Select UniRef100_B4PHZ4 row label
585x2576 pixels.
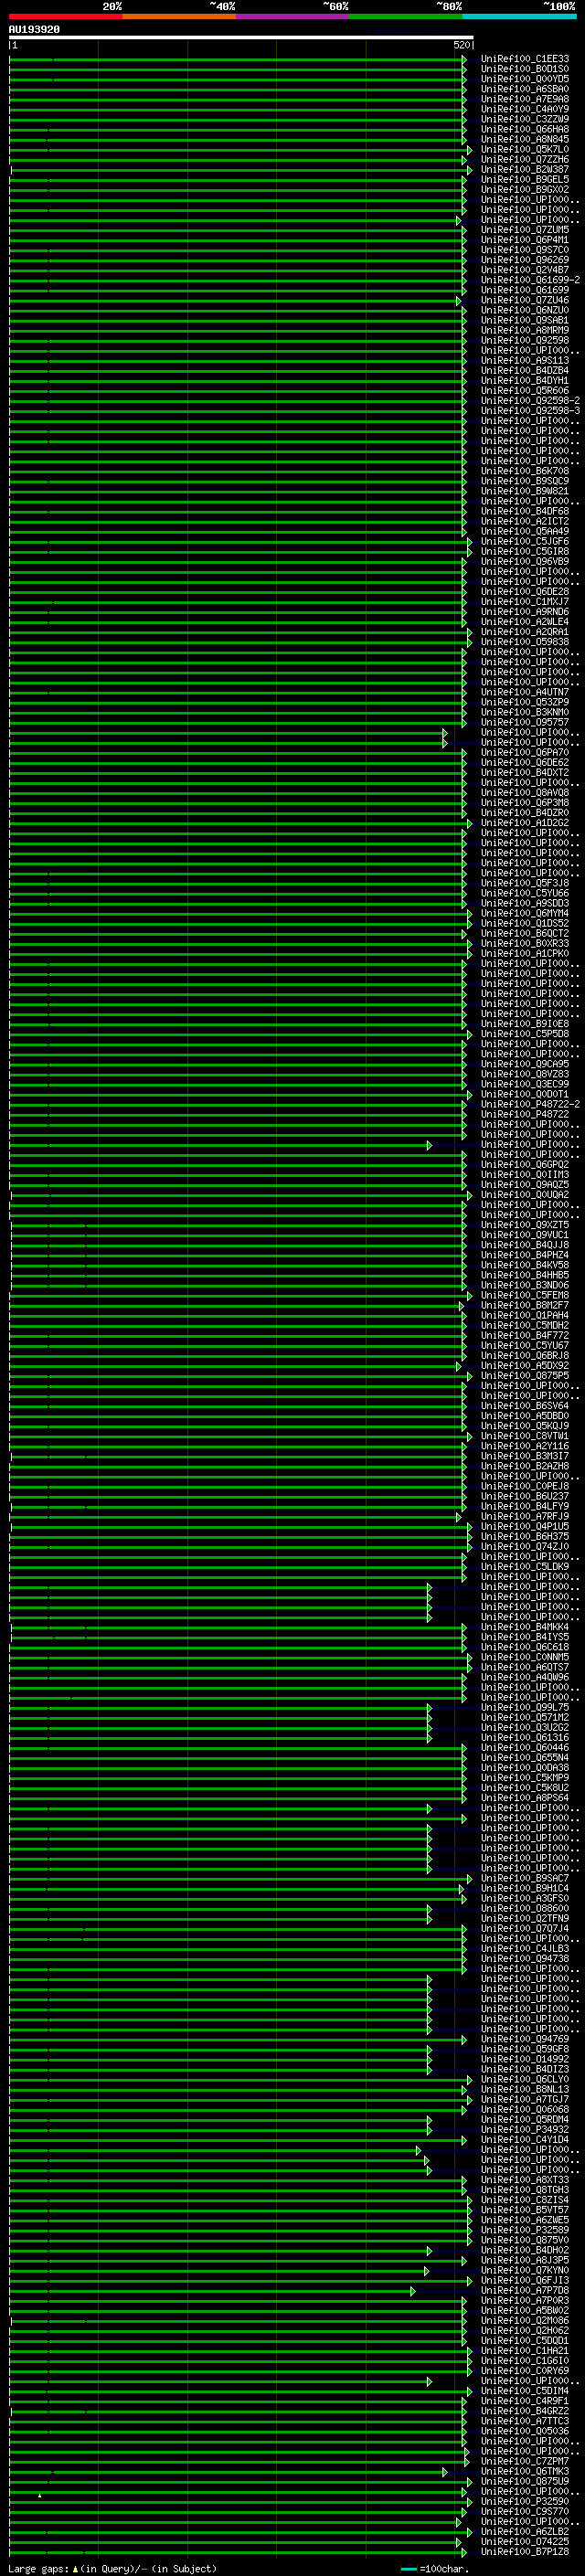525,1255
